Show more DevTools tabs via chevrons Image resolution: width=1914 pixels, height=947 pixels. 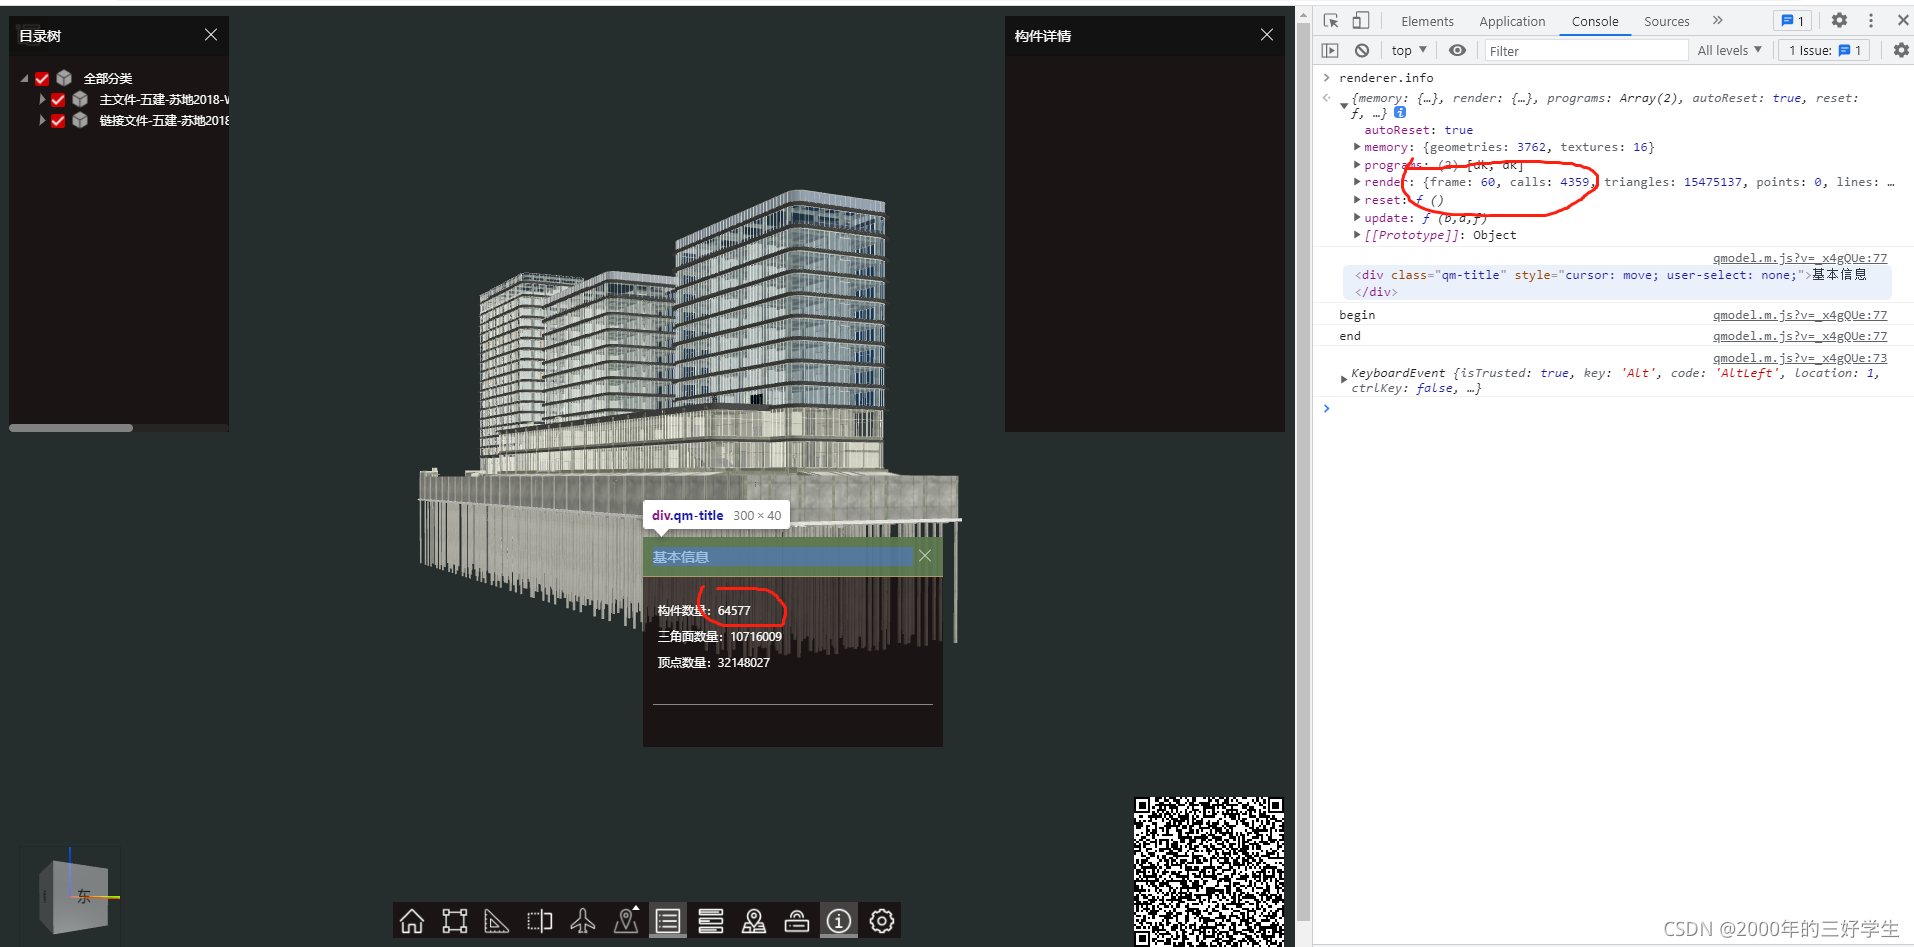1718,20
